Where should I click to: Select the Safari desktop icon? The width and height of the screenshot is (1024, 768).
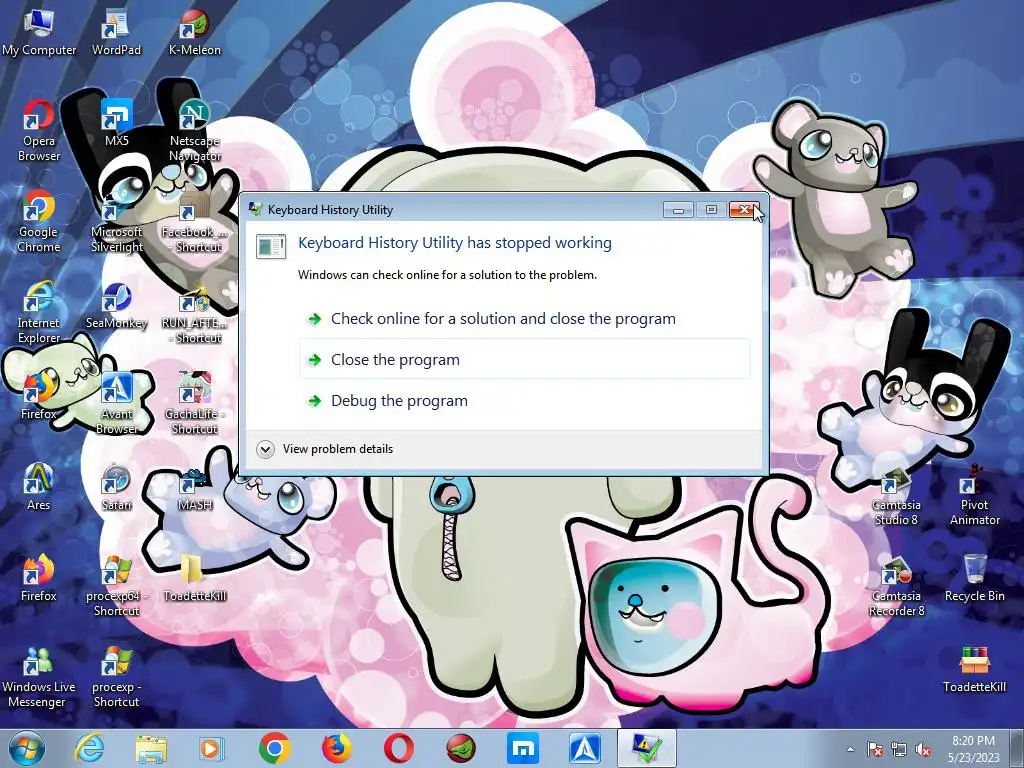coord(116,487)
